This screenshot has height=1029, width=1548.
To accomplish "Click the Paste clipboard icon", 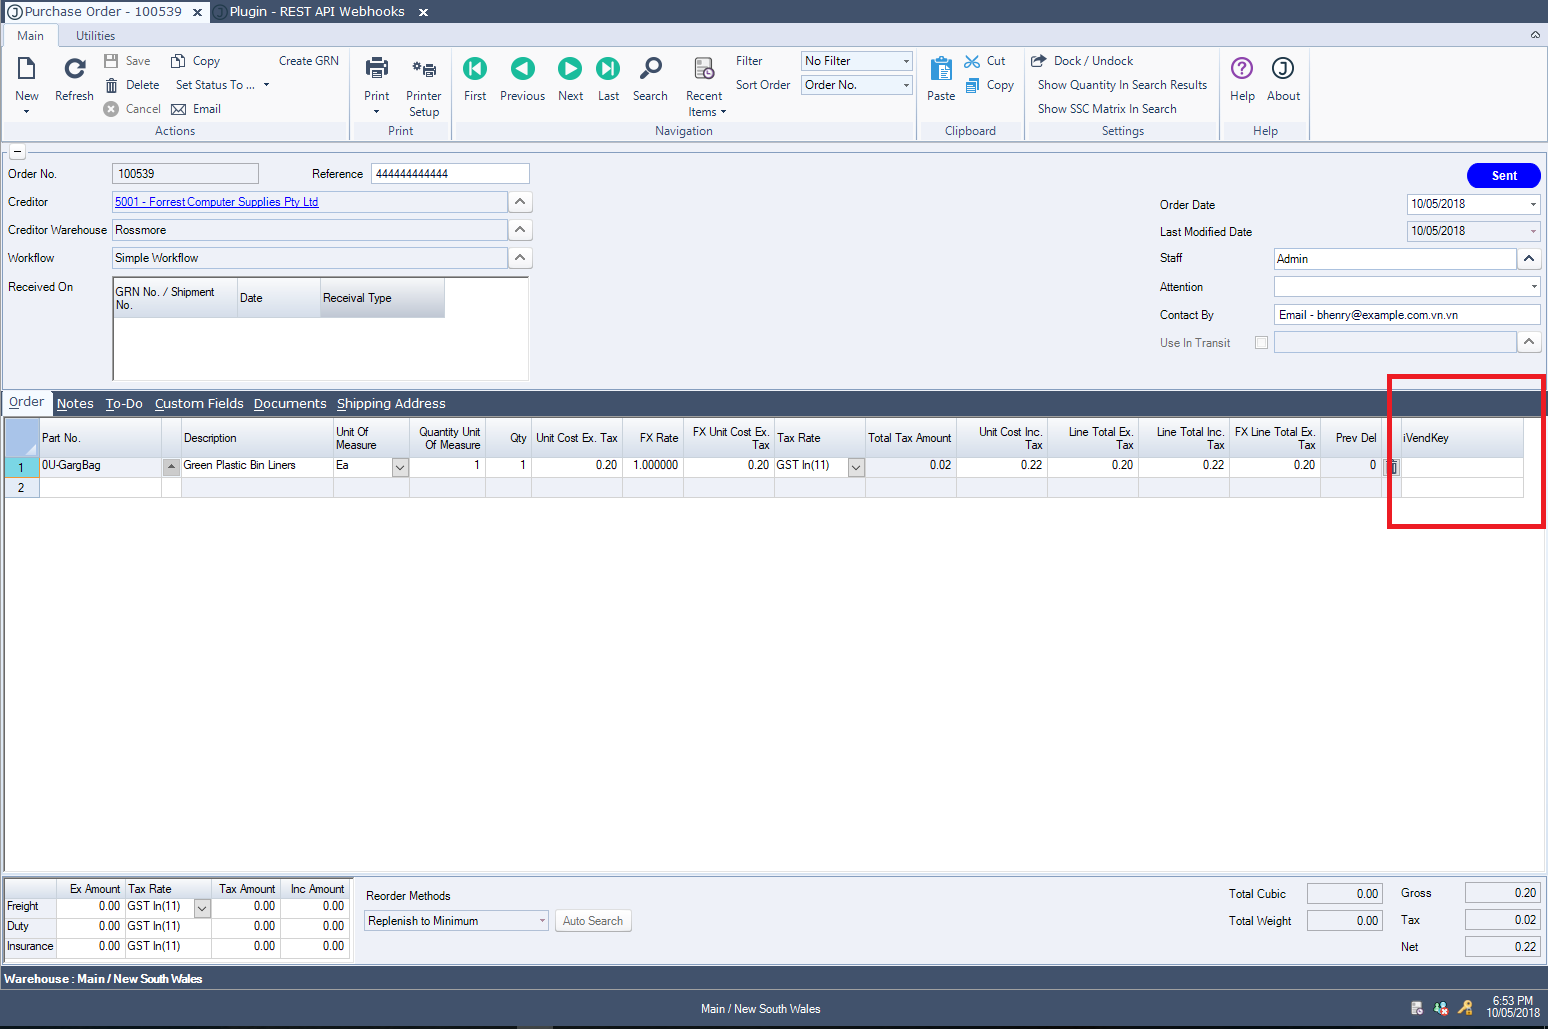I will point(941,69).
